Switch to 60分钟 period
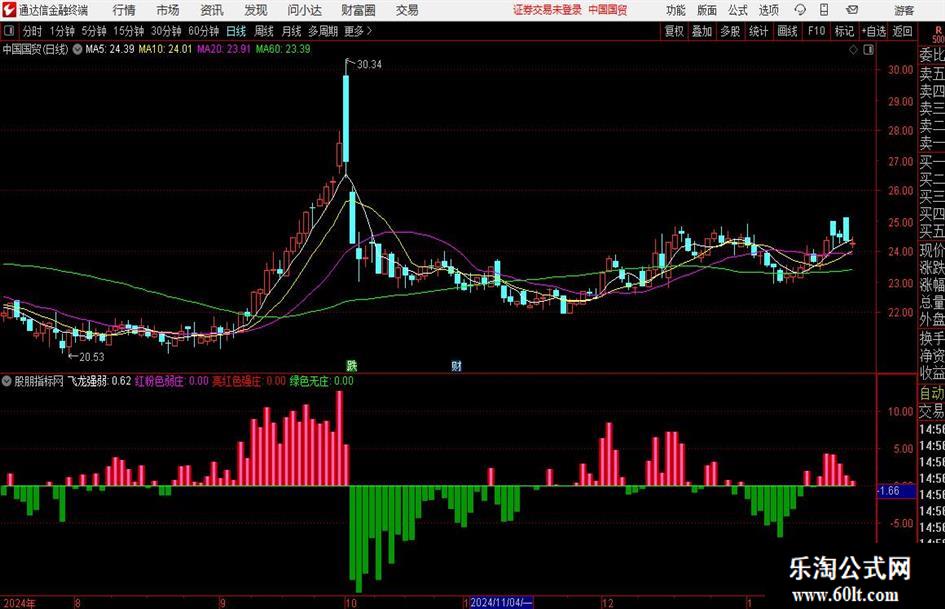This screenshot has height=609, width=945. (204, 31)
